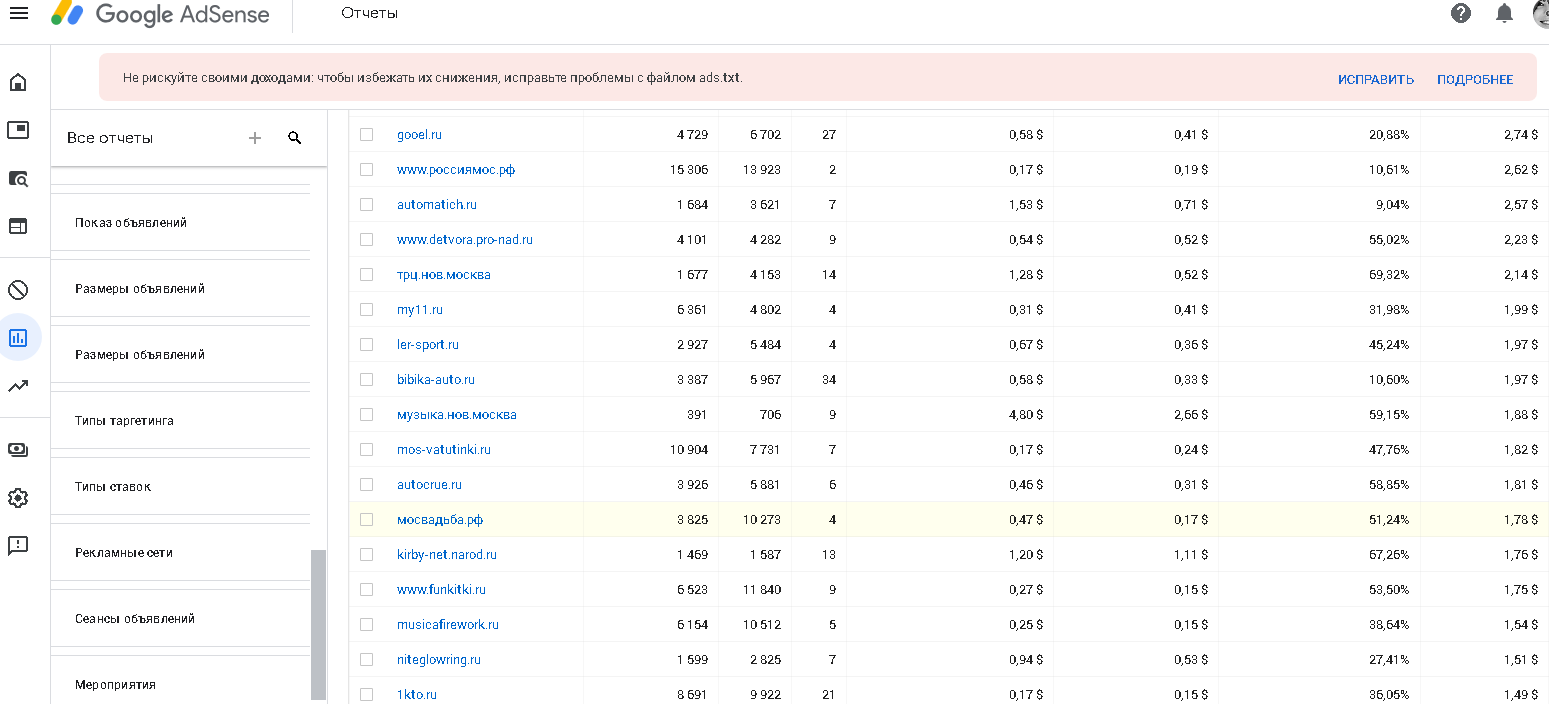The height and width of the screenshot is (704, 1549).
Task: Open the Payments money icon
Action: [18, 450]
